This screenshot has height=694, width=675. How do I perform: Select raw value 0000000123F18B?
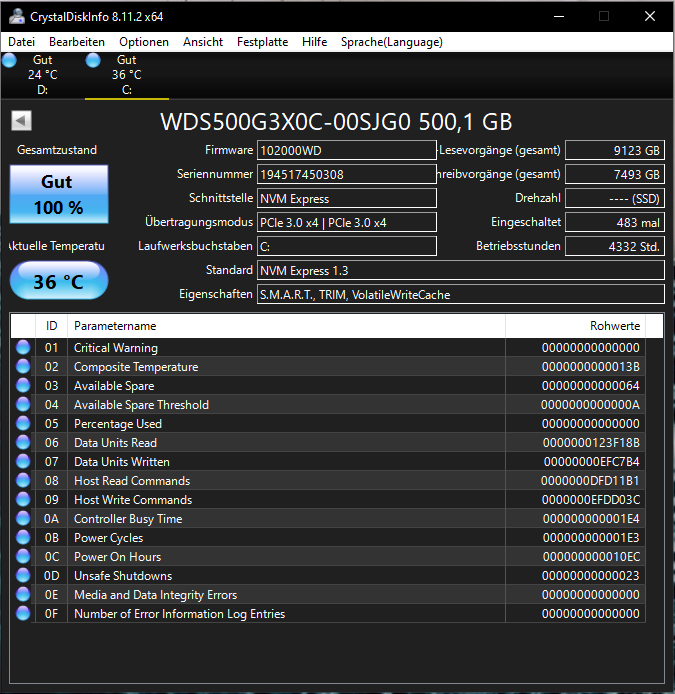pyautogui.click(x=591, y=443)
